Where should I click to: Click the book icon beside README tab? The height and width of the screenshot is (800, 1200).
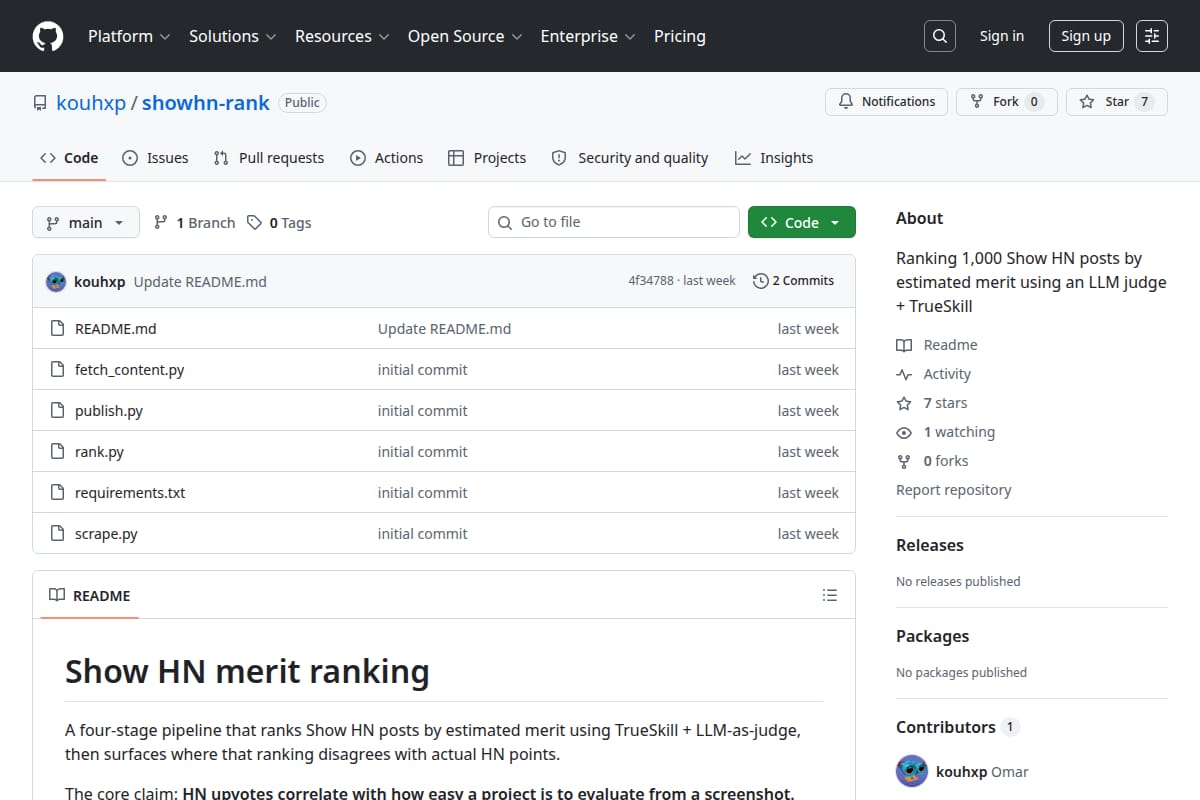coord(57,595)
